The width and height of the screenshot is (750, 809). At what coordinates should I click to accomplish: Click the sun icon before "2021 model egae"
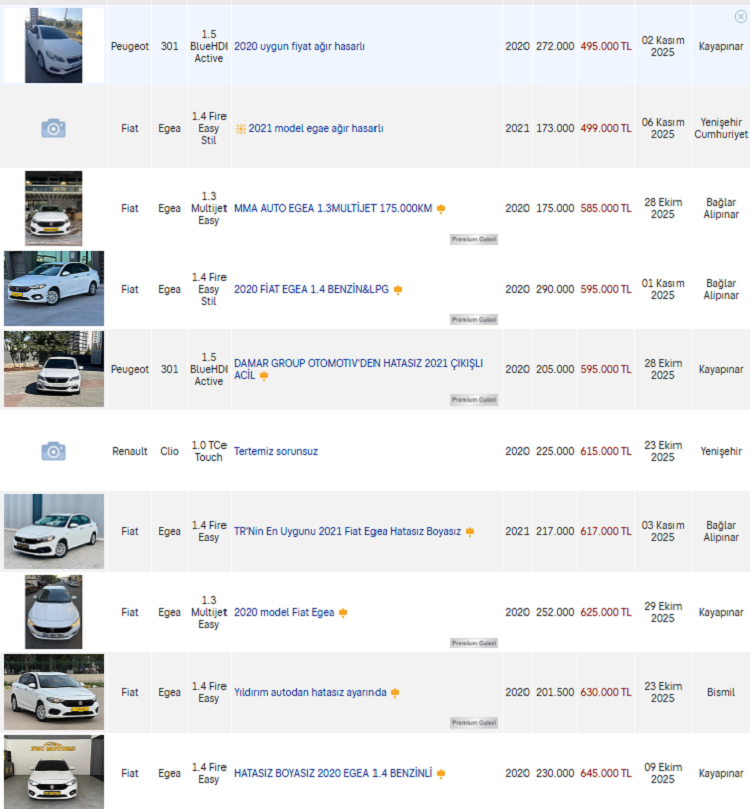point(240,128)
